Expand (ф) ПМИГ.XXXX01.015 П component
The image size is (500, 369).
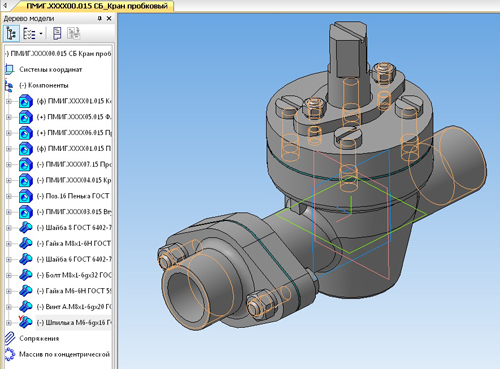pos(9,149)
